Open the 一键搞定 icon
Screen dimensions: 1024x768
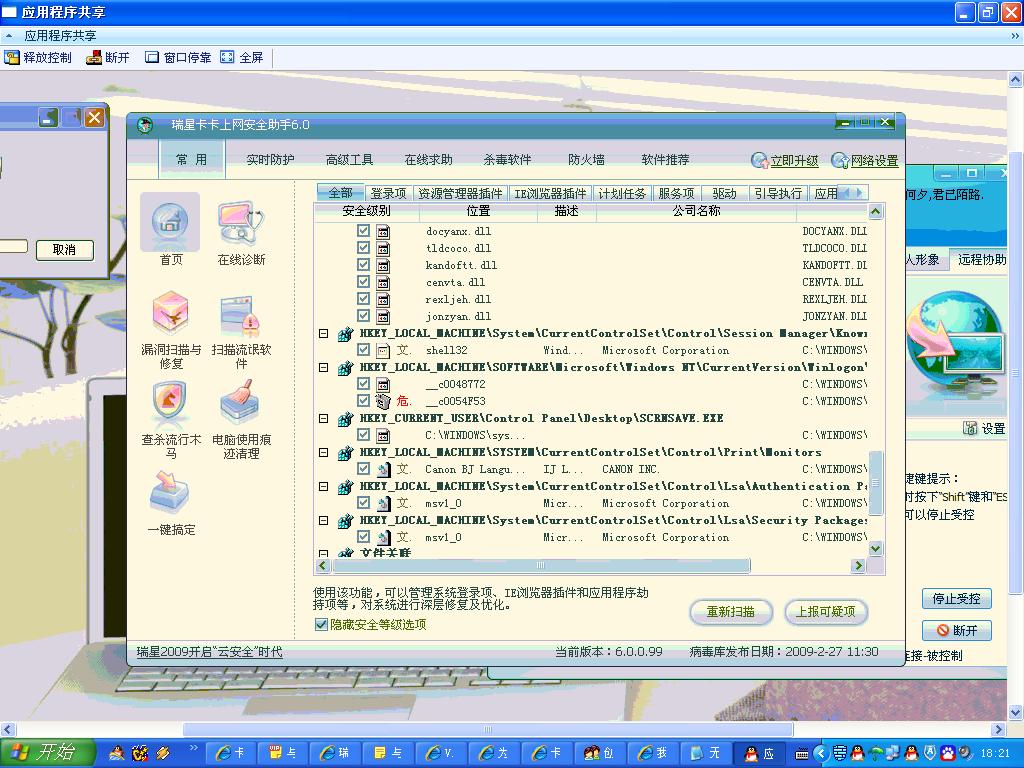[169, 492]
